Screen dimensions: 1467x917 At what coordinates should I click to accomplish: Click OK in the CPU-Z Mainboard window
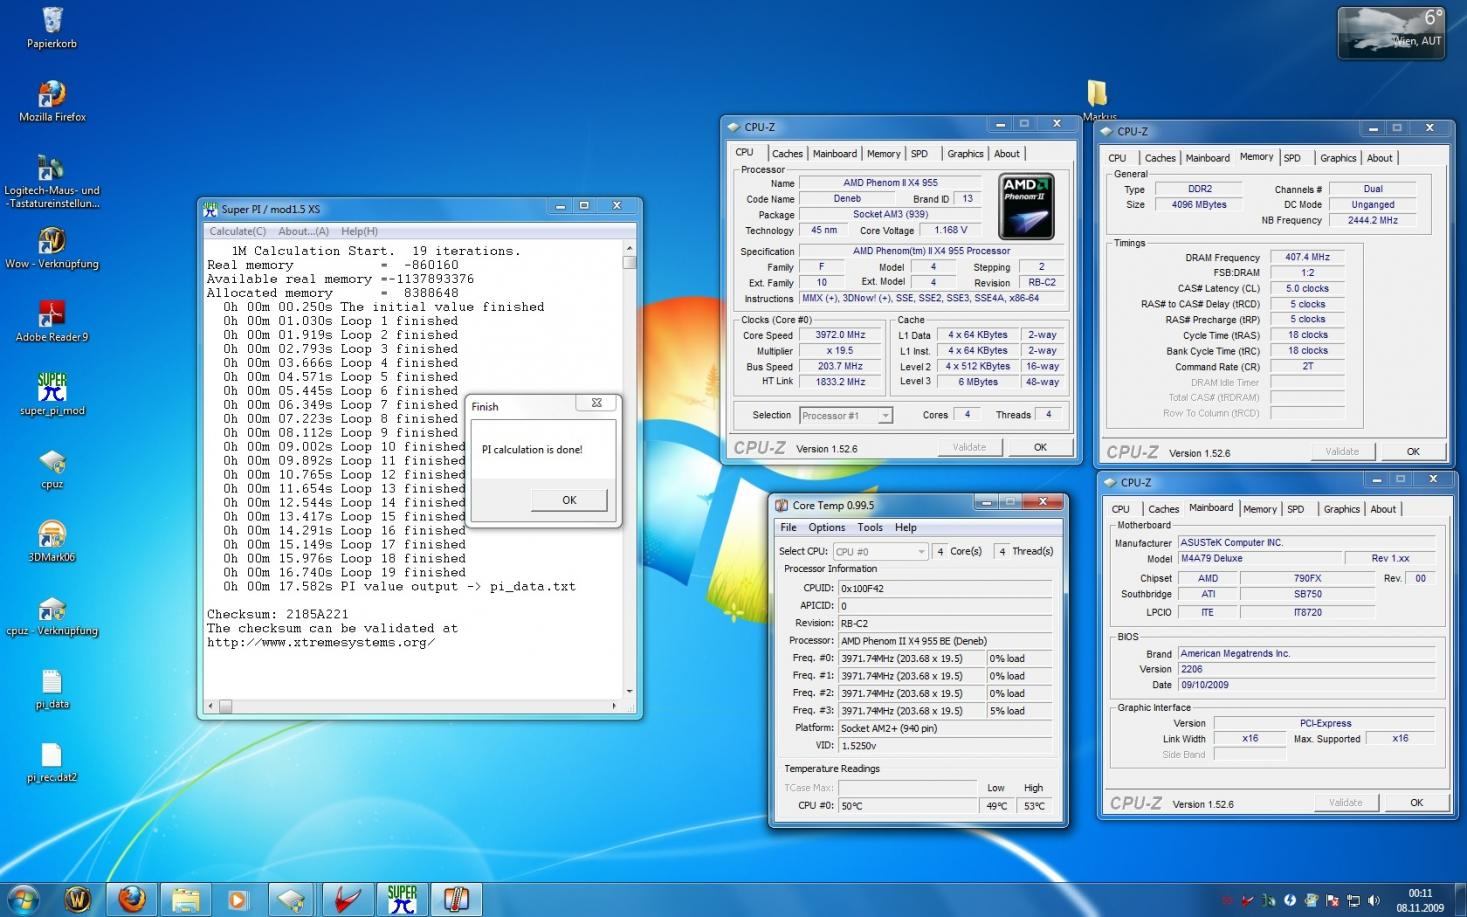click(x=1415, y=802)
